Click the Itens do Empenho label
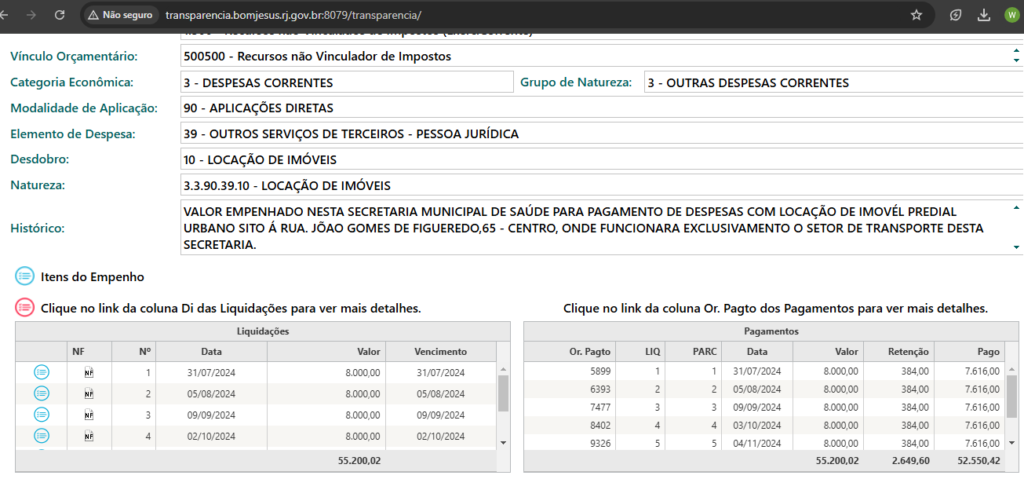Image resolution: width=1024 pixels, height=479 pixels. point(92,277)
